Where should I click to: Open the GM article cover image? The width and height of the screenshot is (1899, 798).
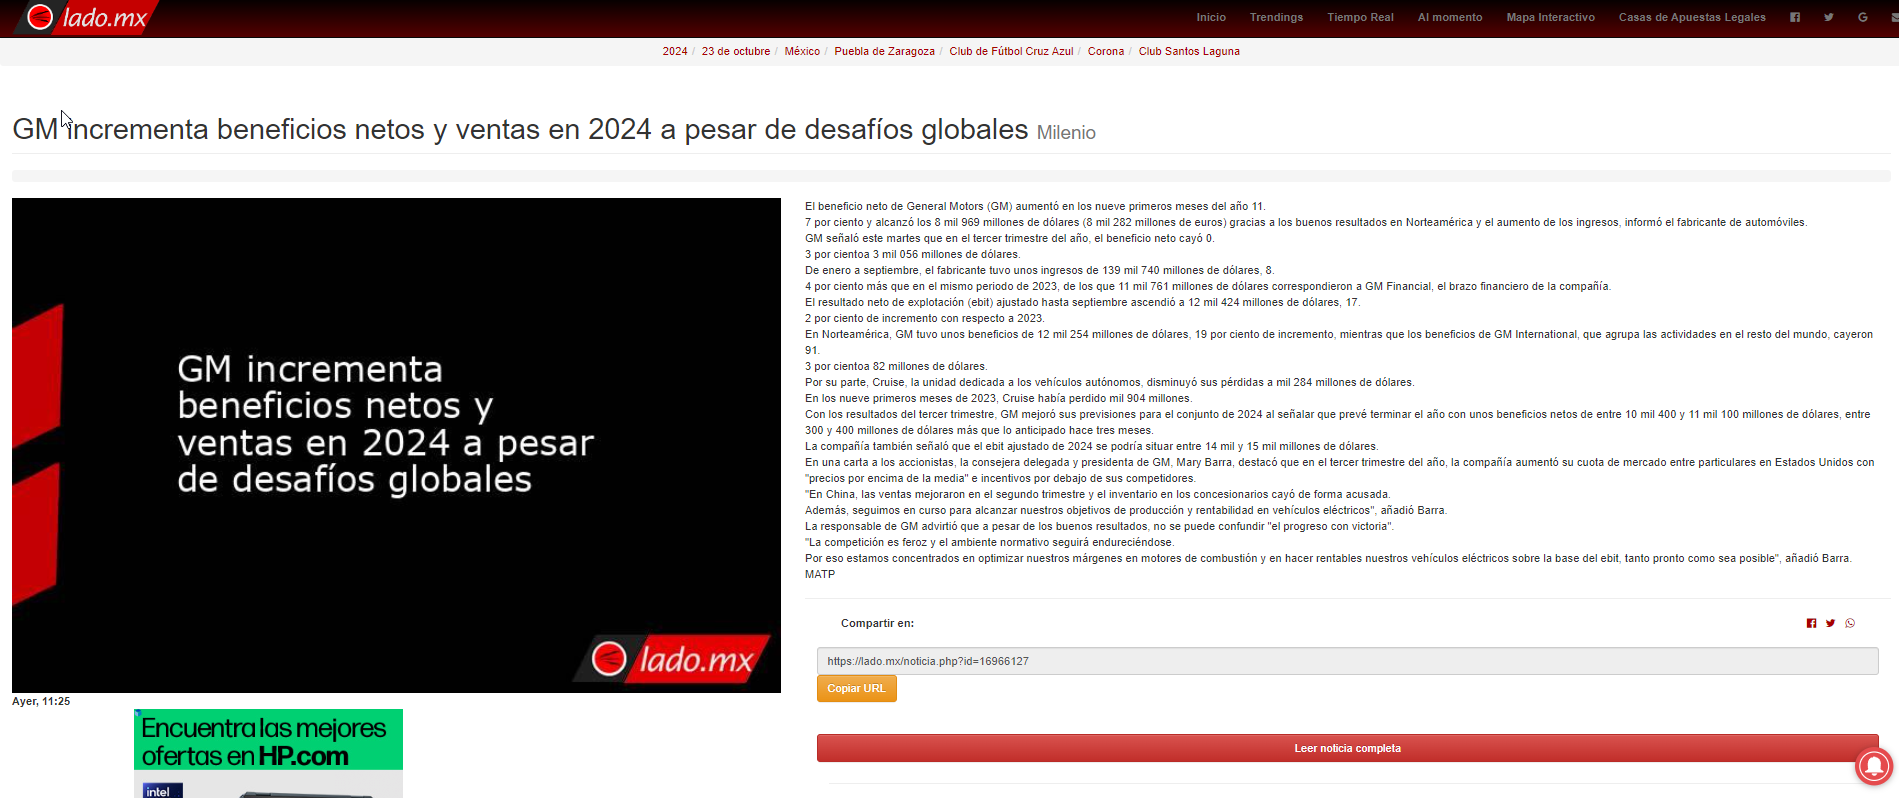pyautogui.click(x=396, y=445)
